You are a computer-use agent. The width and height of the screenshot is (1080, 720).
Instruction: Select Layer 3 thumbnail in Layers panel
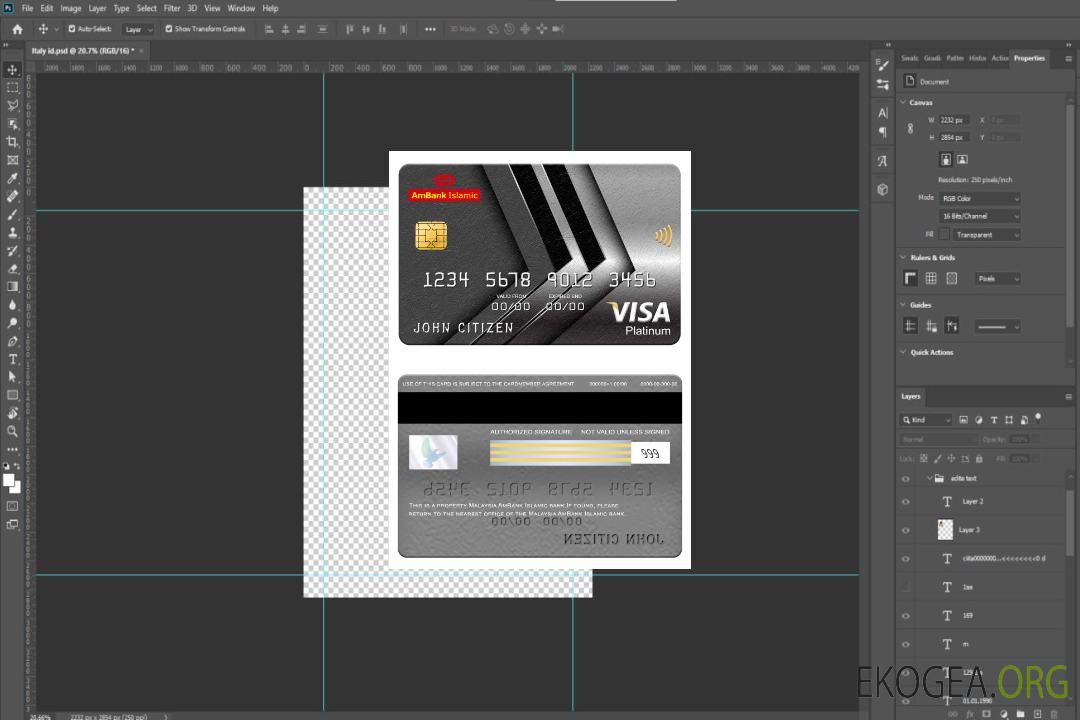(x=946, y=529)
